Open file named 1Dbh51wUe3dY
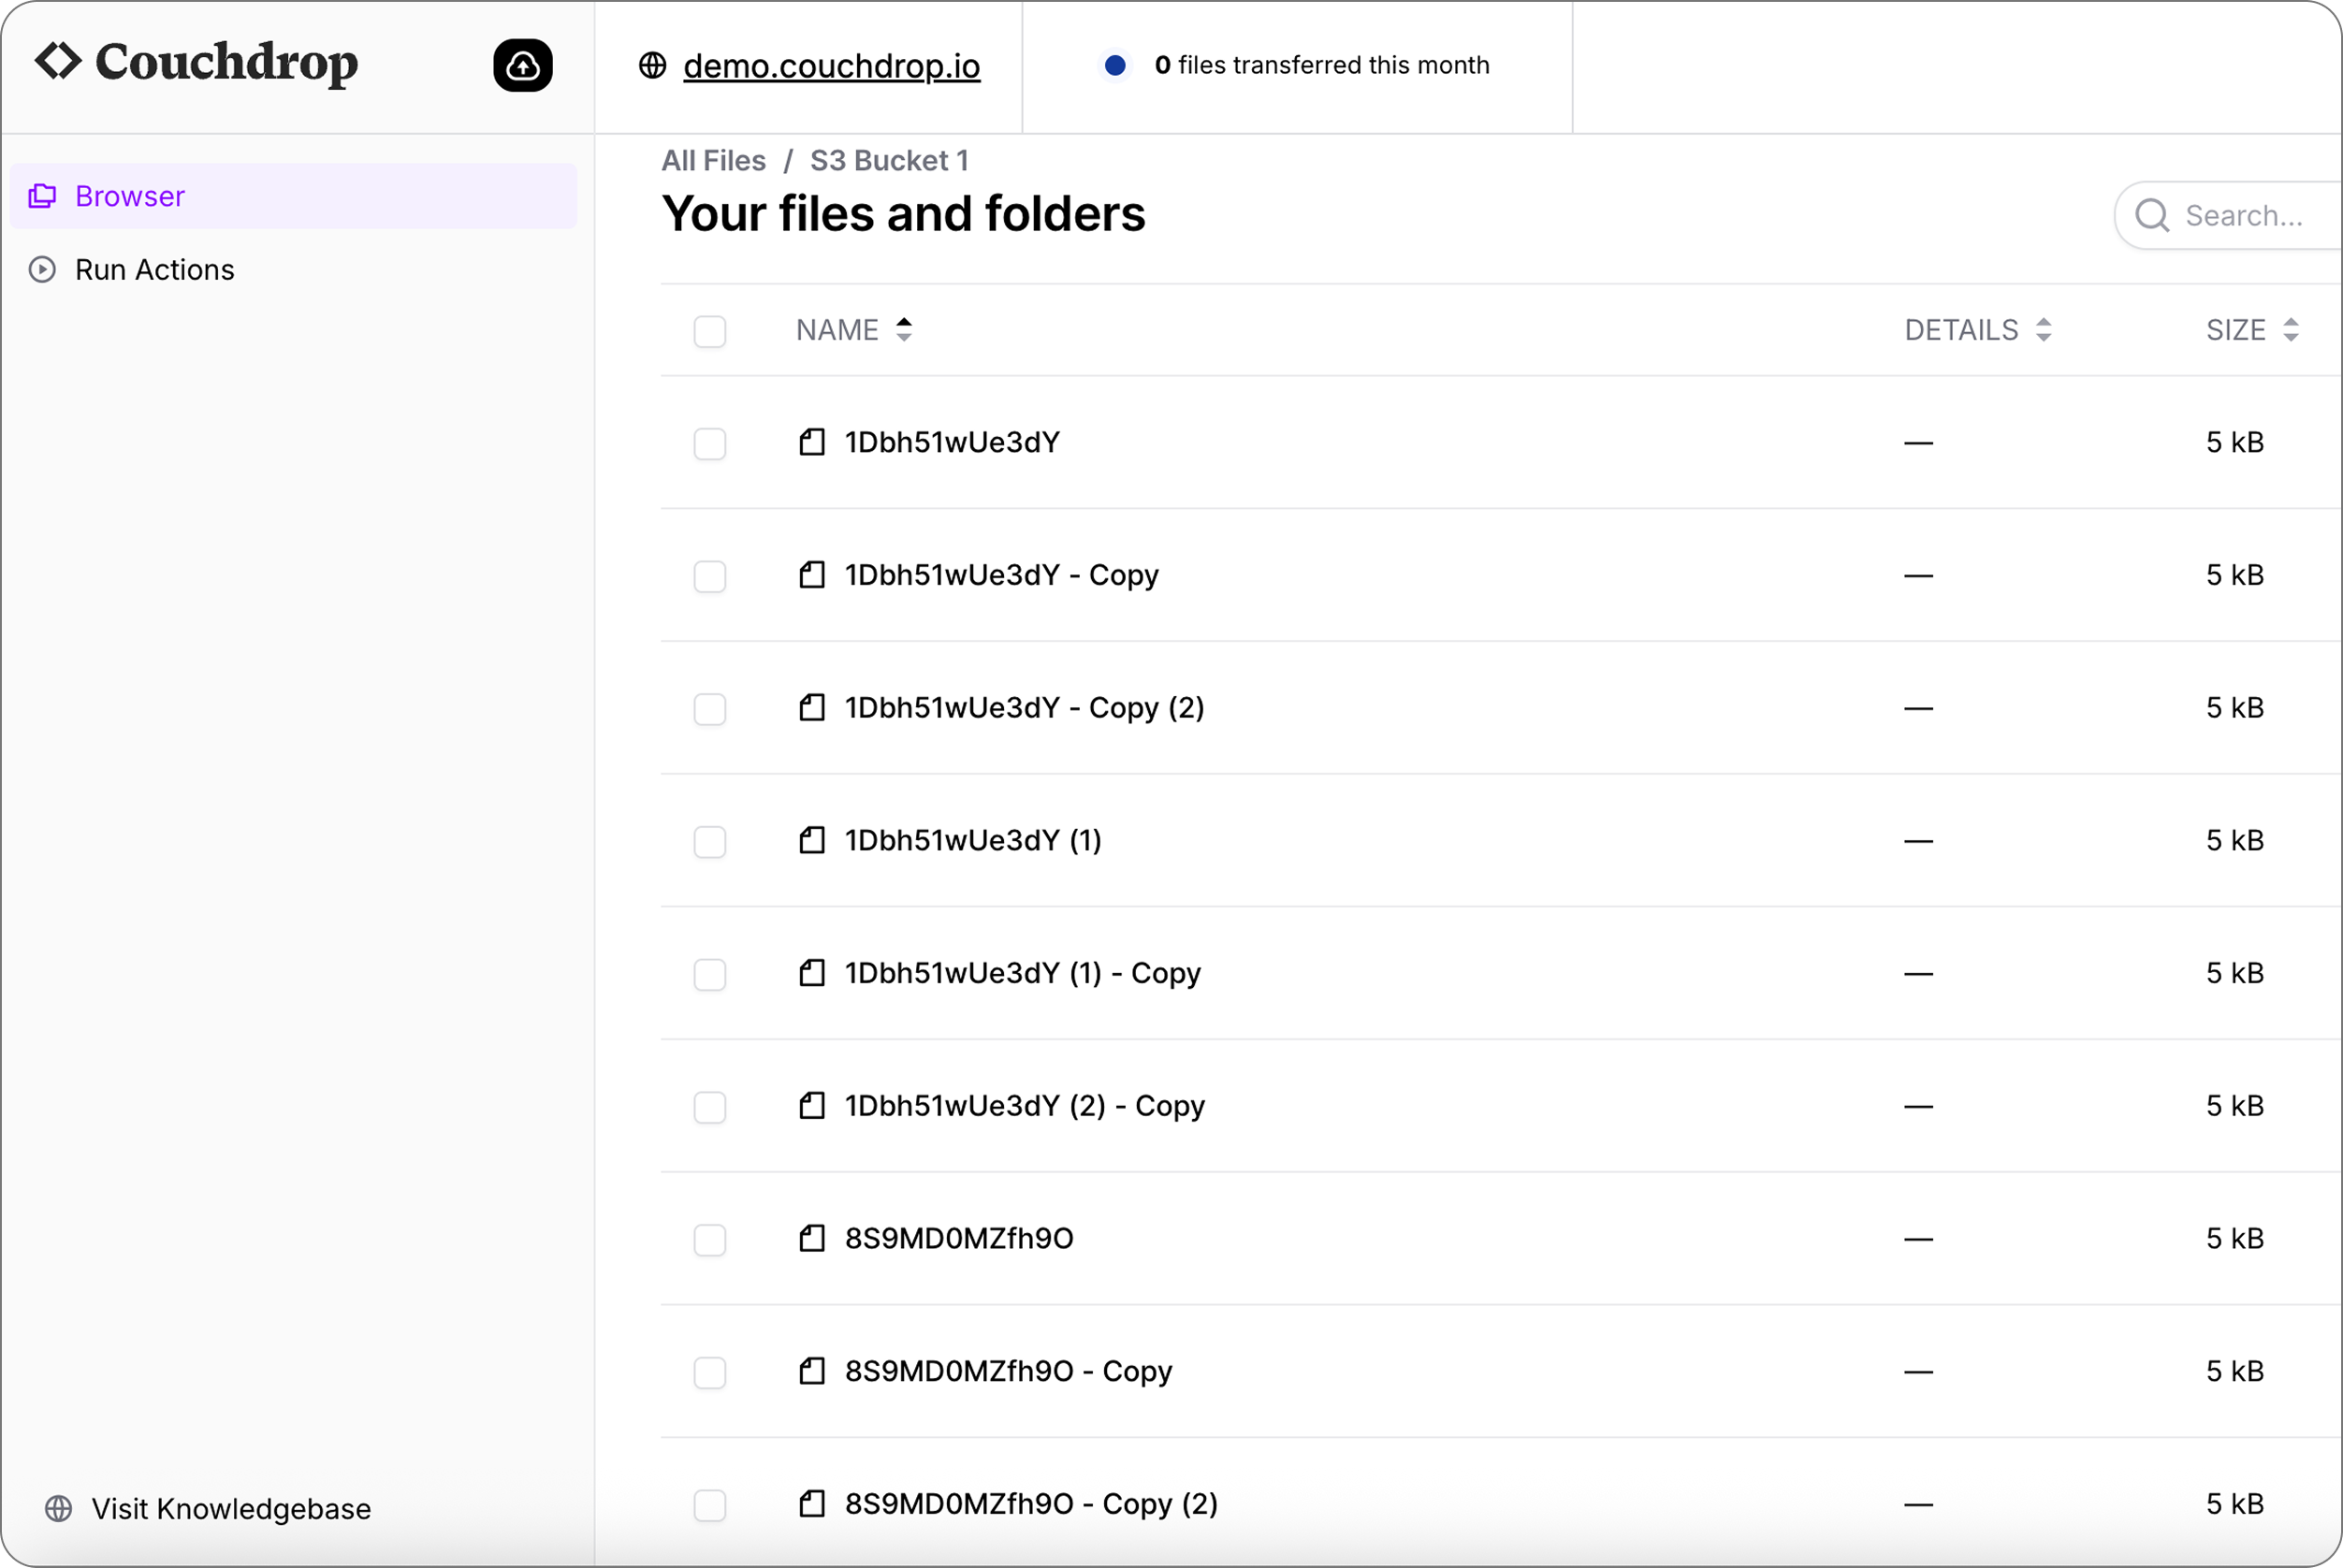Image resolution: width=2343 pixels, height=1568 pixels. tap(951, 442)
